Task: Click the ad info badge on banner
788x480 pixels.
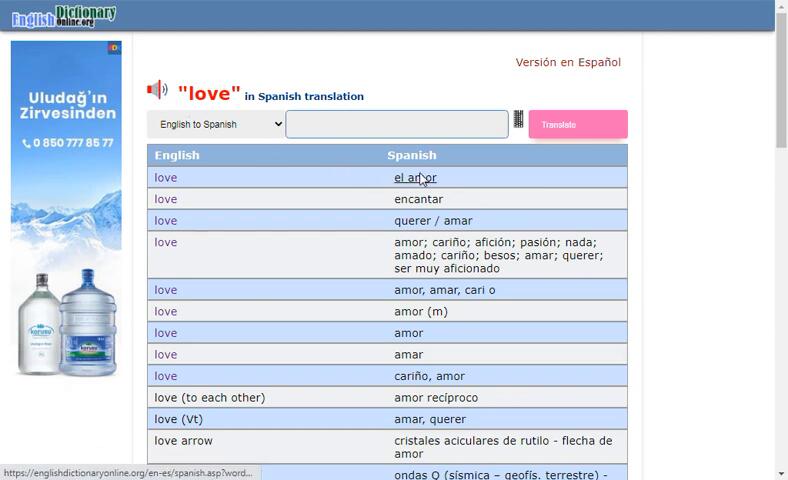Action: pyautogui.click(x=114, y=48)
